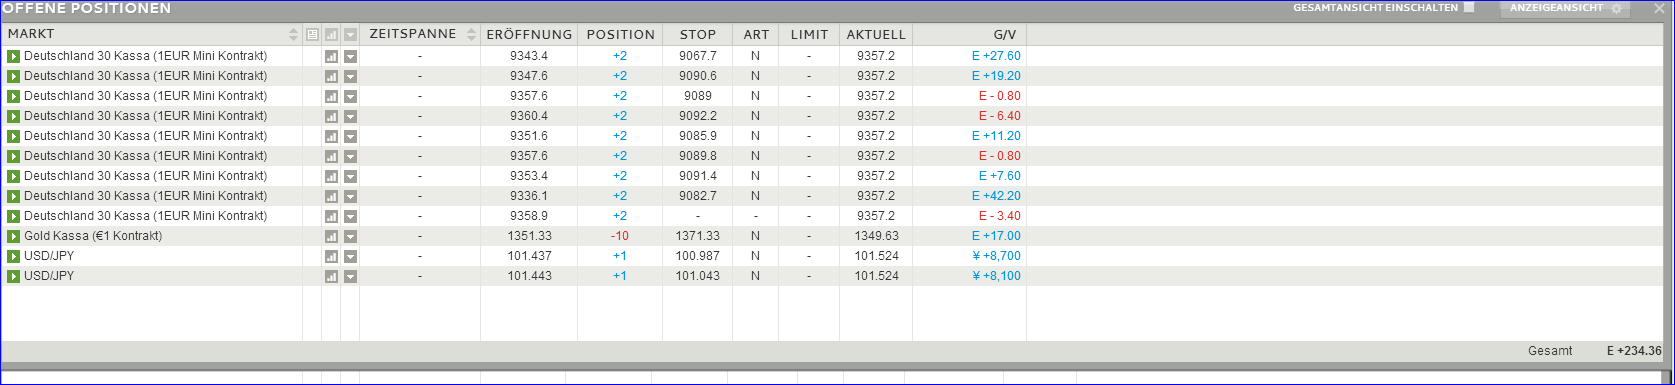The width and height of the screenshot is (1675, 385).
Task: Open chart icon for Gold Kassa position
Action: click(331, 236)
